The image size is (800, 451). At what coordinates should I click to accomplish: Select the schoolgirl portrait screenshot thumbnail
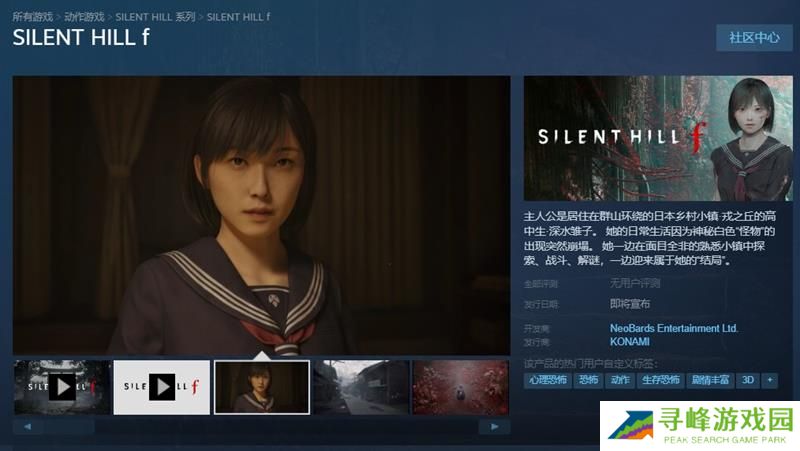tap(262, 387)
